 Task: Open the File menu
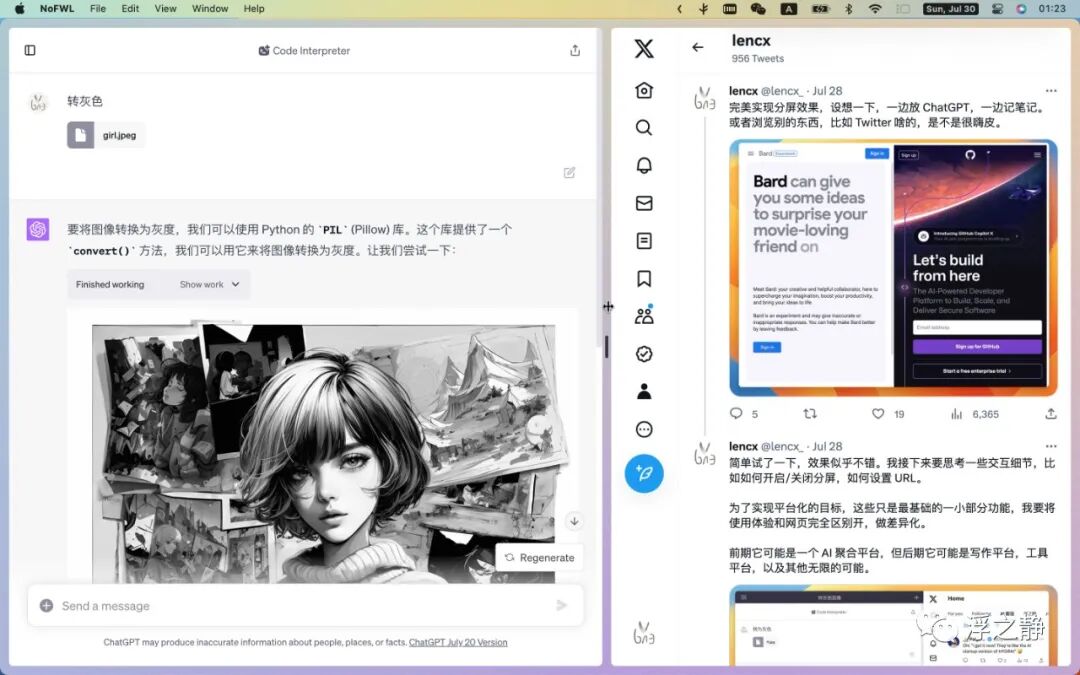tap(98, 8)
